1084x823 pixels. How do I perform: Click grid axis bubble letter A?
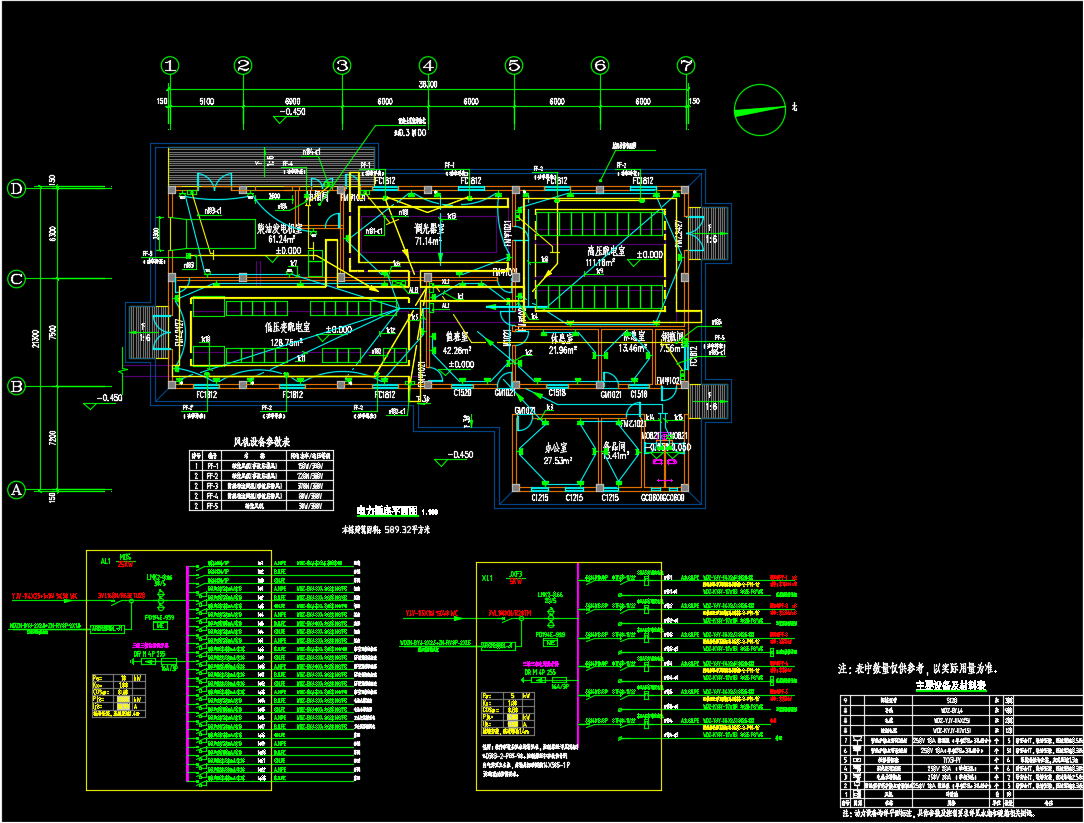(x=16, y=490)
